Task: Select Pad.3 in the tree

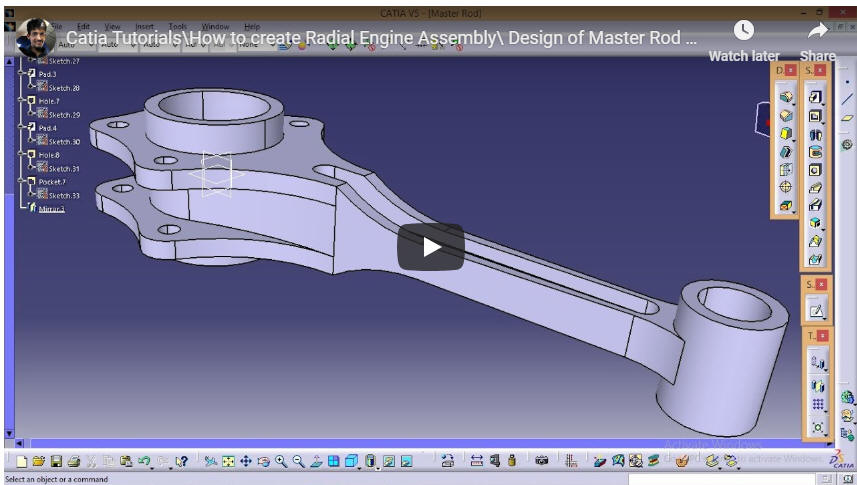Action: click(x=47, y=74)
